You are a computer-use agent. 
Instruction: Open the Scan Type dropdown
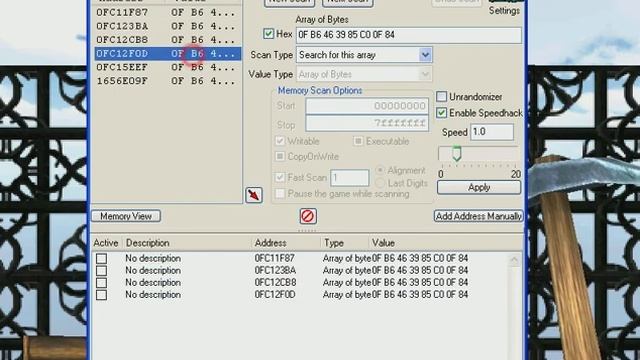[x=425, y=55]
